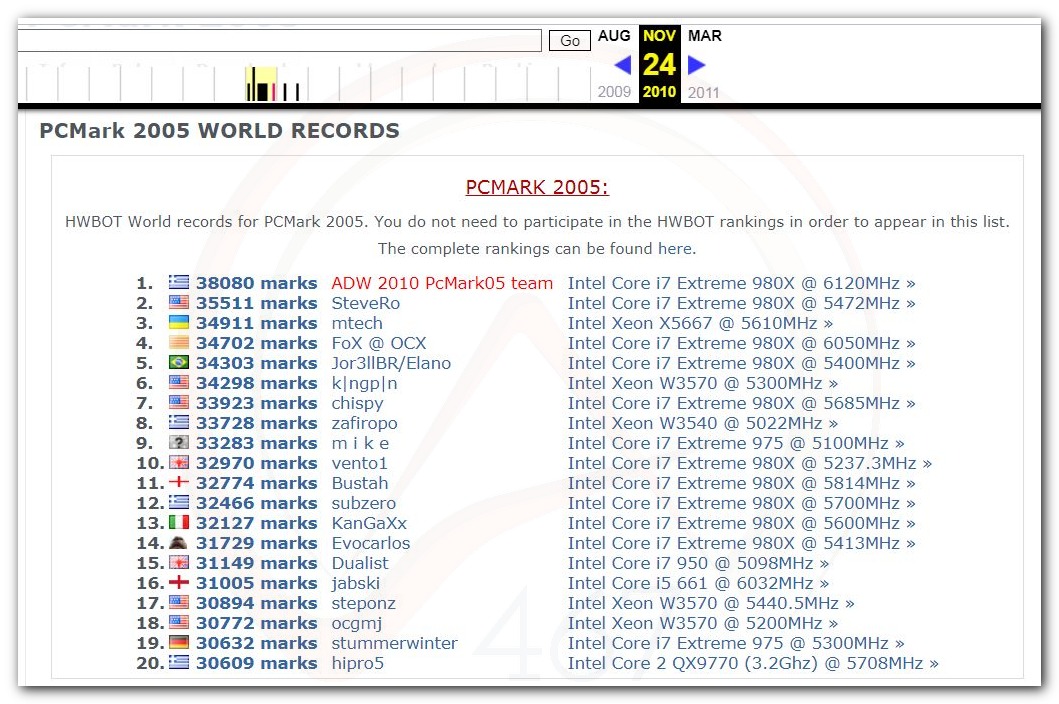
Task: Click Greek flag beside 30609 marks
Action: (x=178, y=662)
